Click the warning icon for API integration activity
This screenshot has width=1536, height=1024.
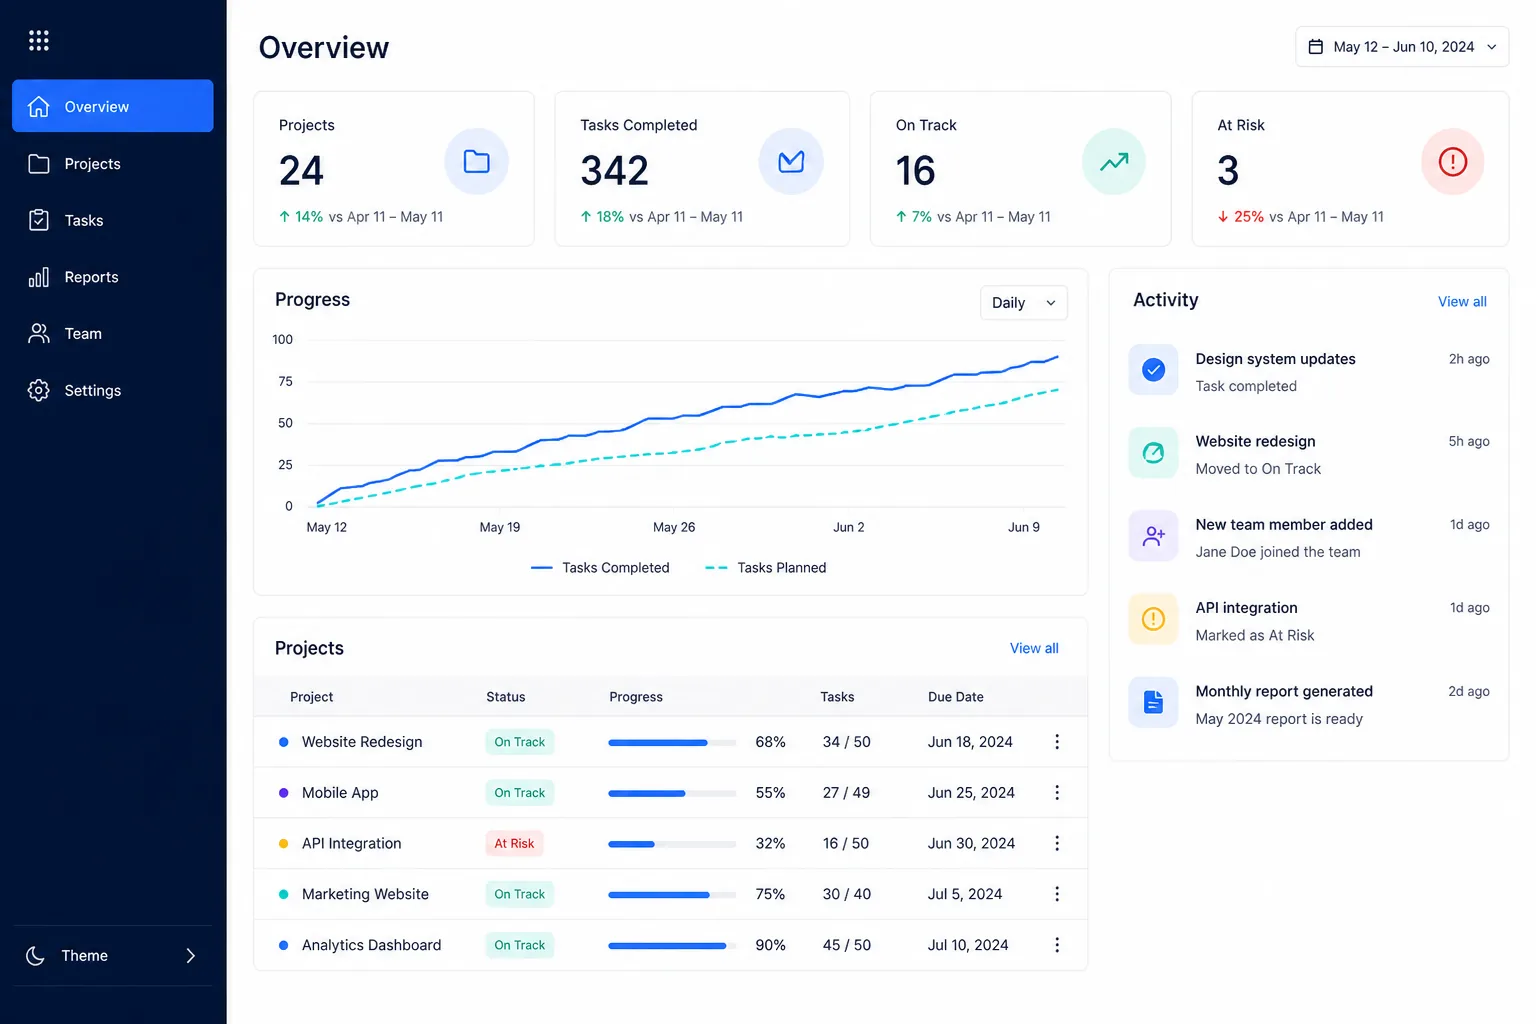click(1153, 619)
